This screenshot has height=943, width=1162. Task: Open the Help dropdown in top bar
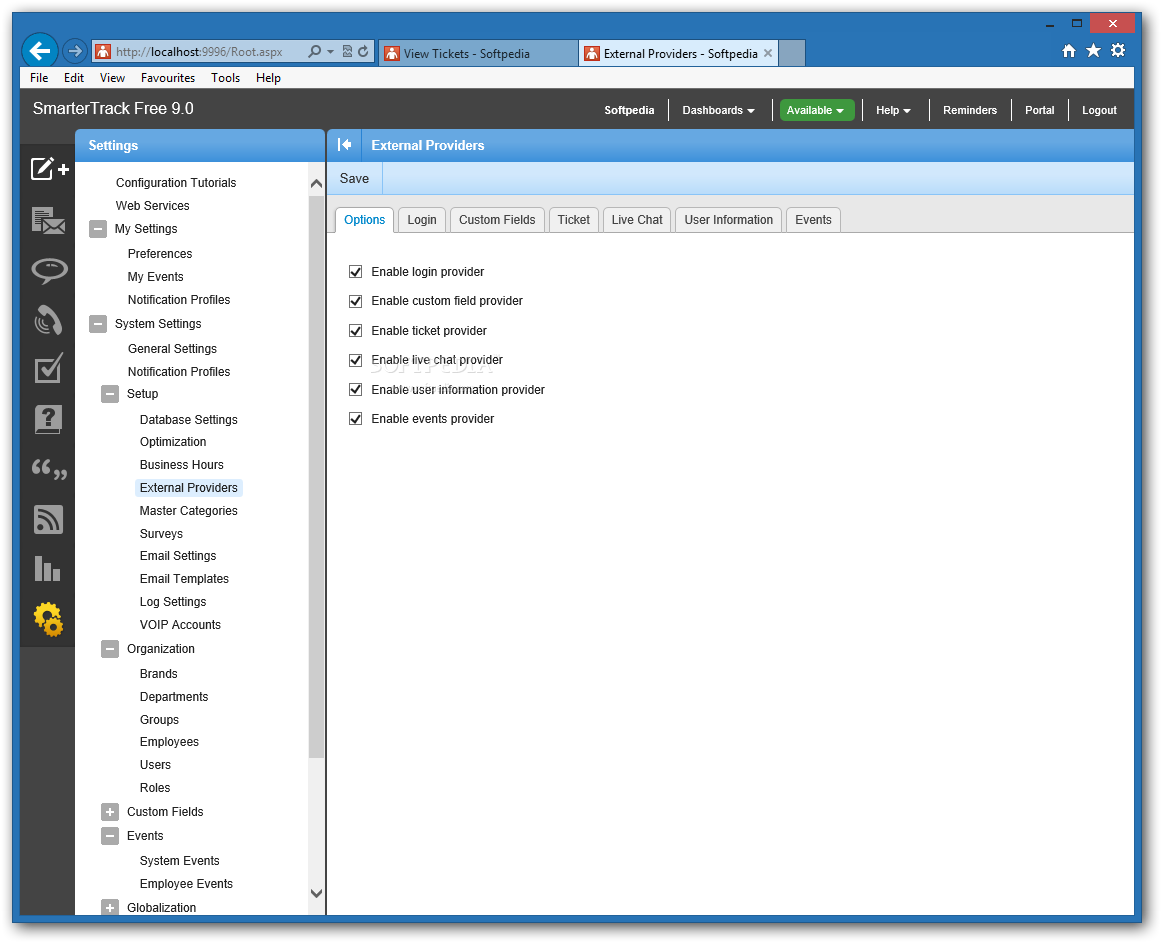pos(893,110)
